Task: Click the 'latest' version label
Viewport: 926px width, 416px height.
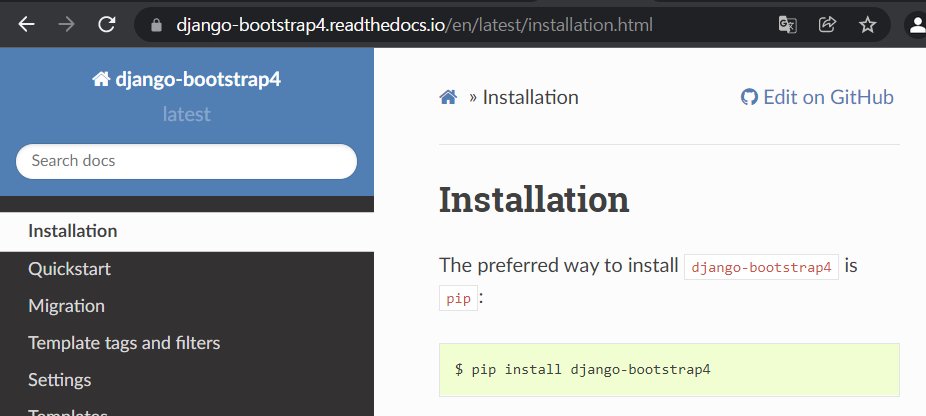Action: (187, 114)
